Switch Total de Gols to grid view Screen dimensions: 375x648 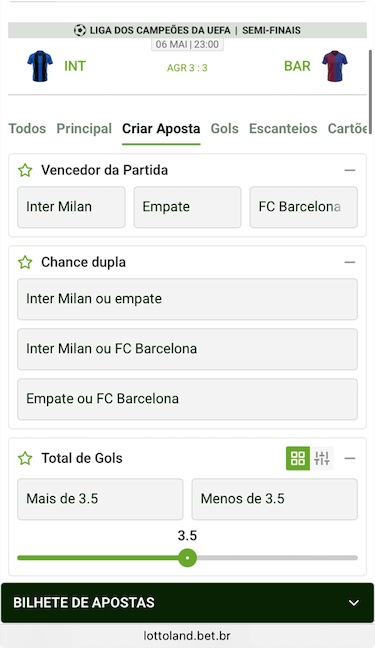pos(298,458)
